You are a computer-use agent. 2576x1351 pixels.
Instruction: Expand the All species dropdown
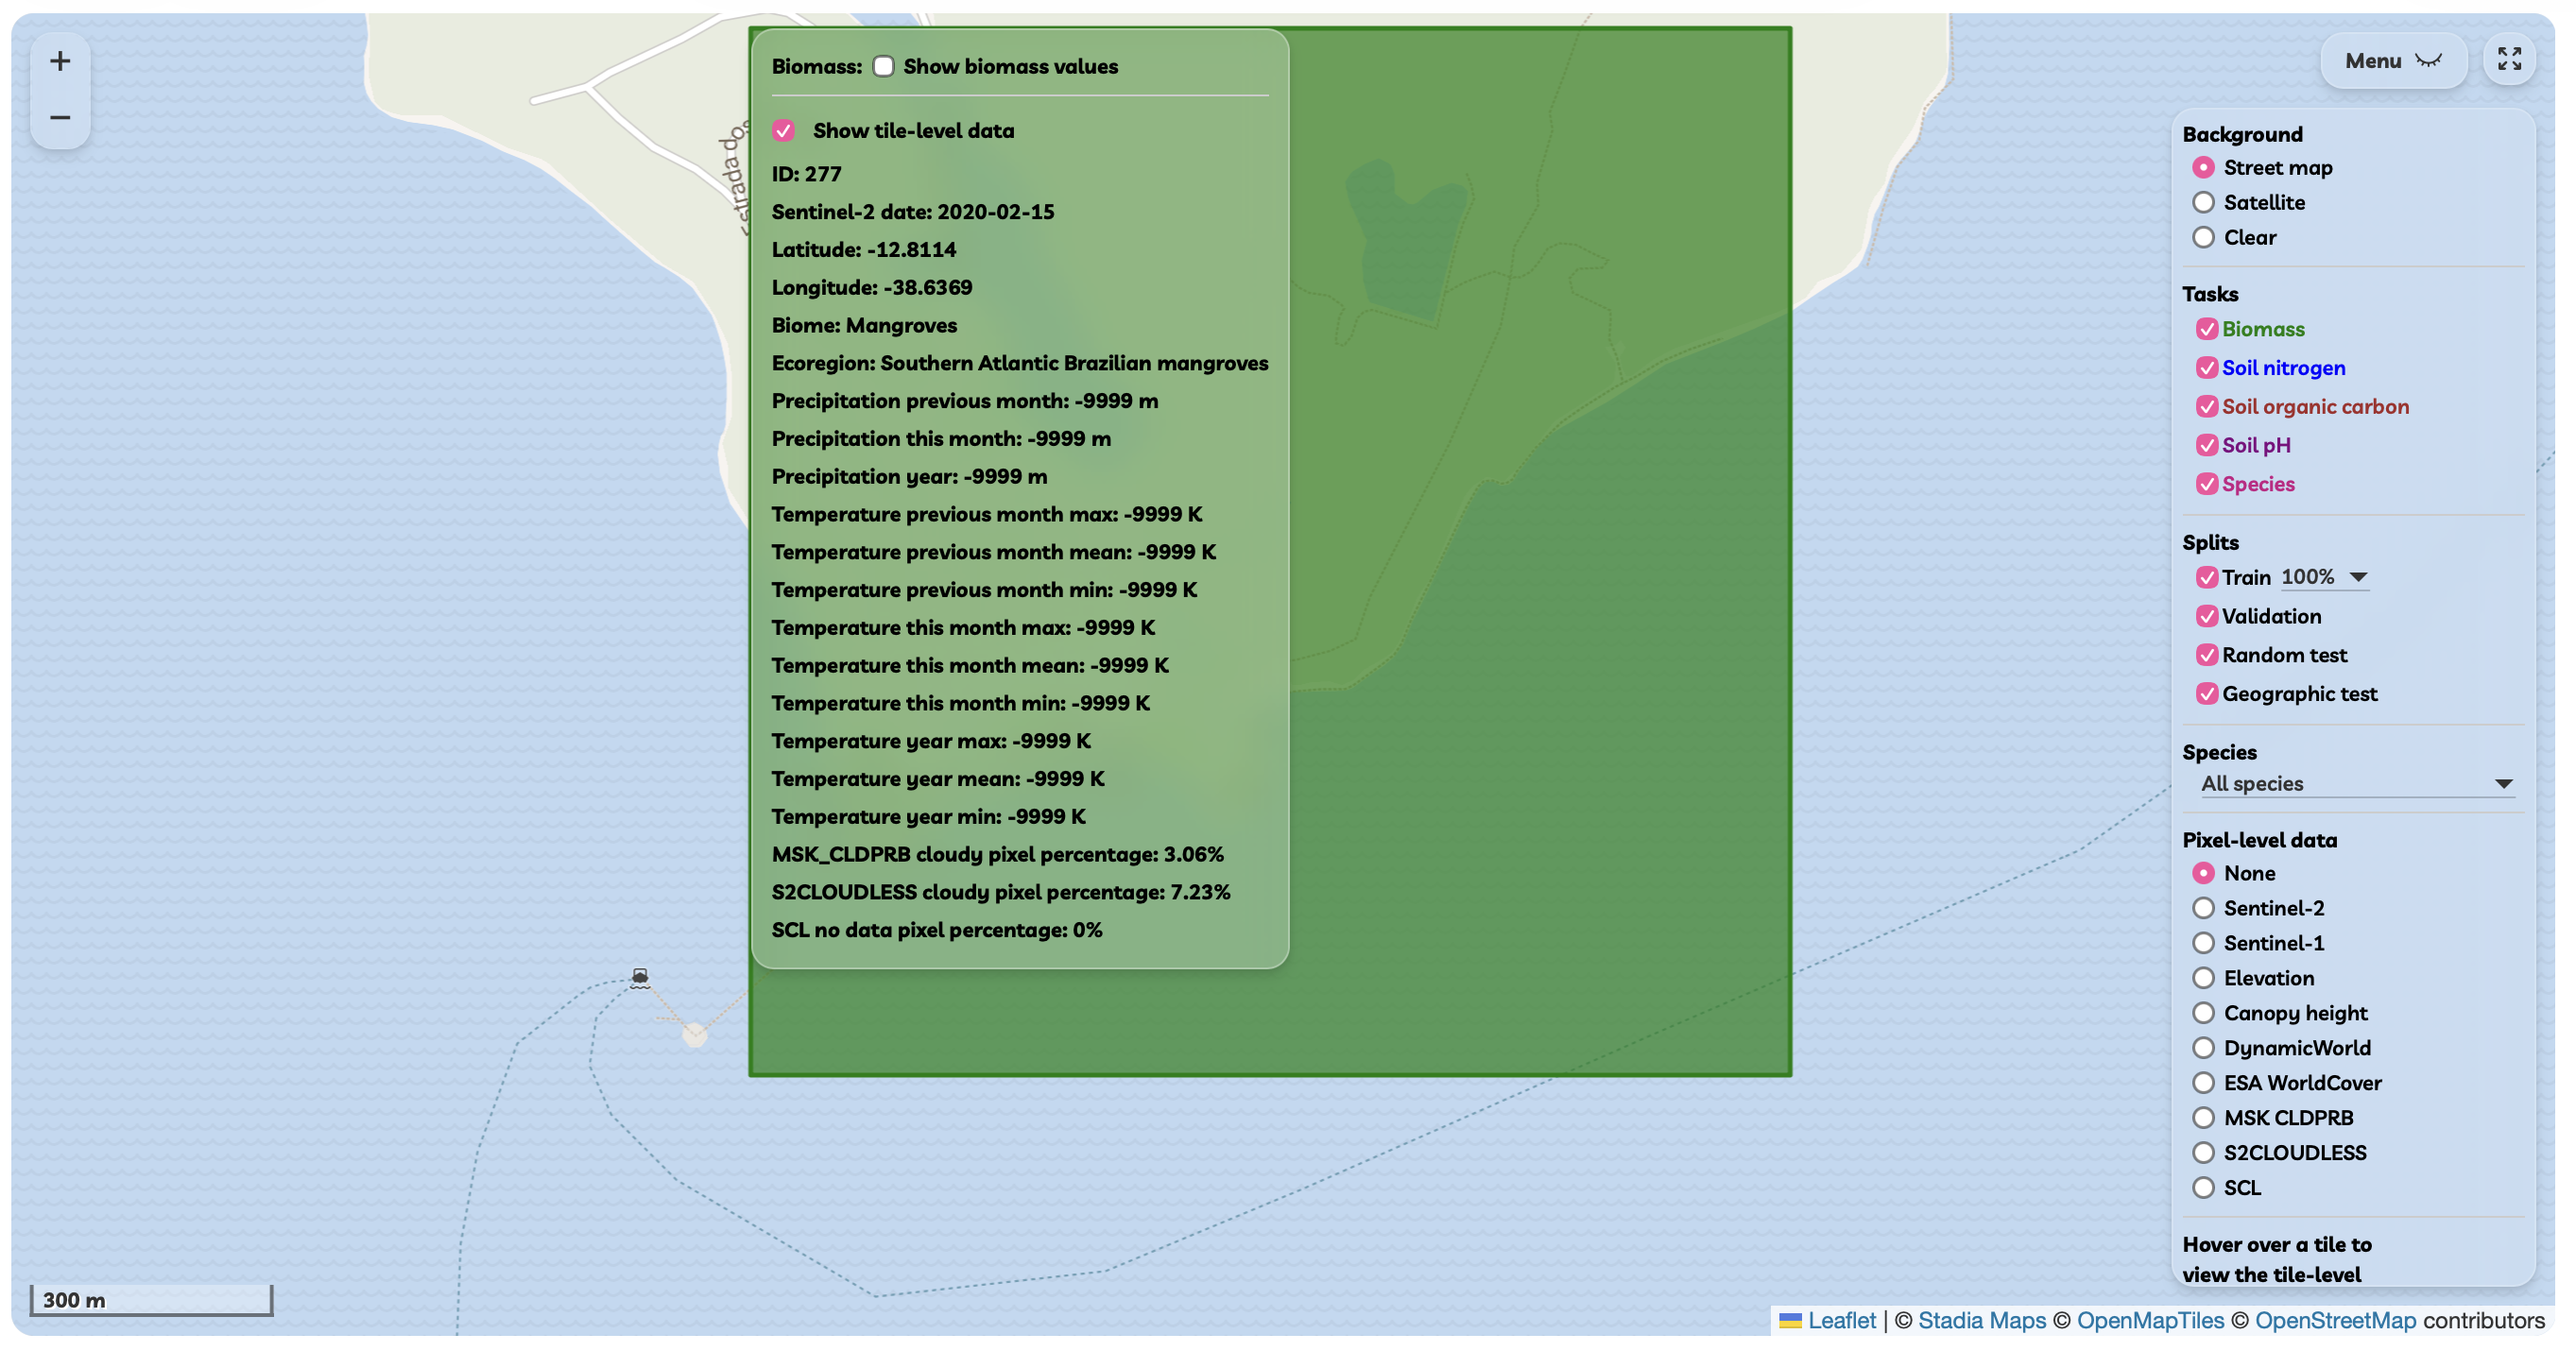point(2355,784)
